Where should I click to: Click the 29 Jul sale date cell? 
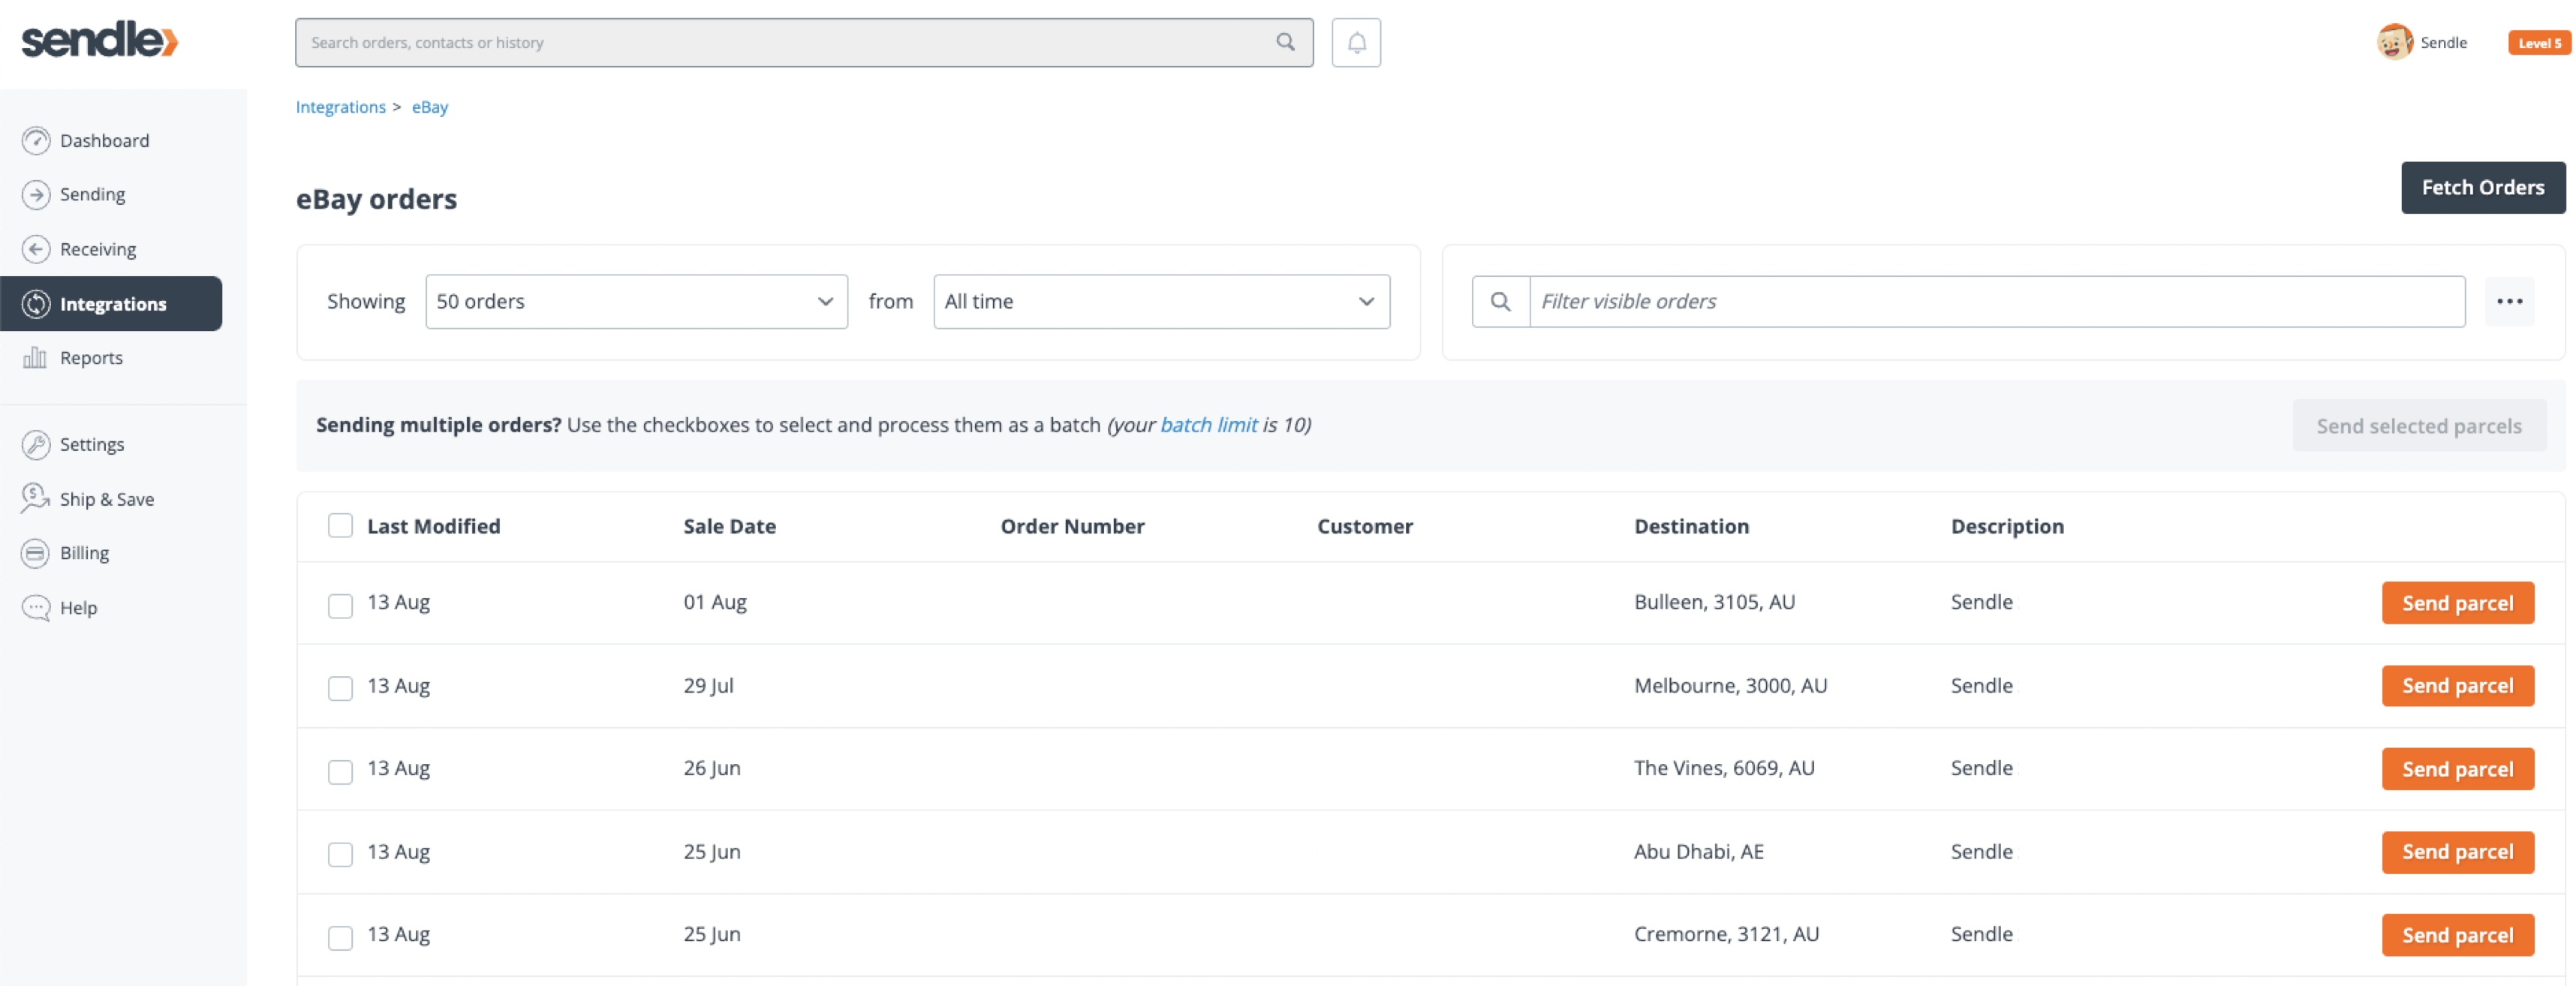[x=708, y=686]
